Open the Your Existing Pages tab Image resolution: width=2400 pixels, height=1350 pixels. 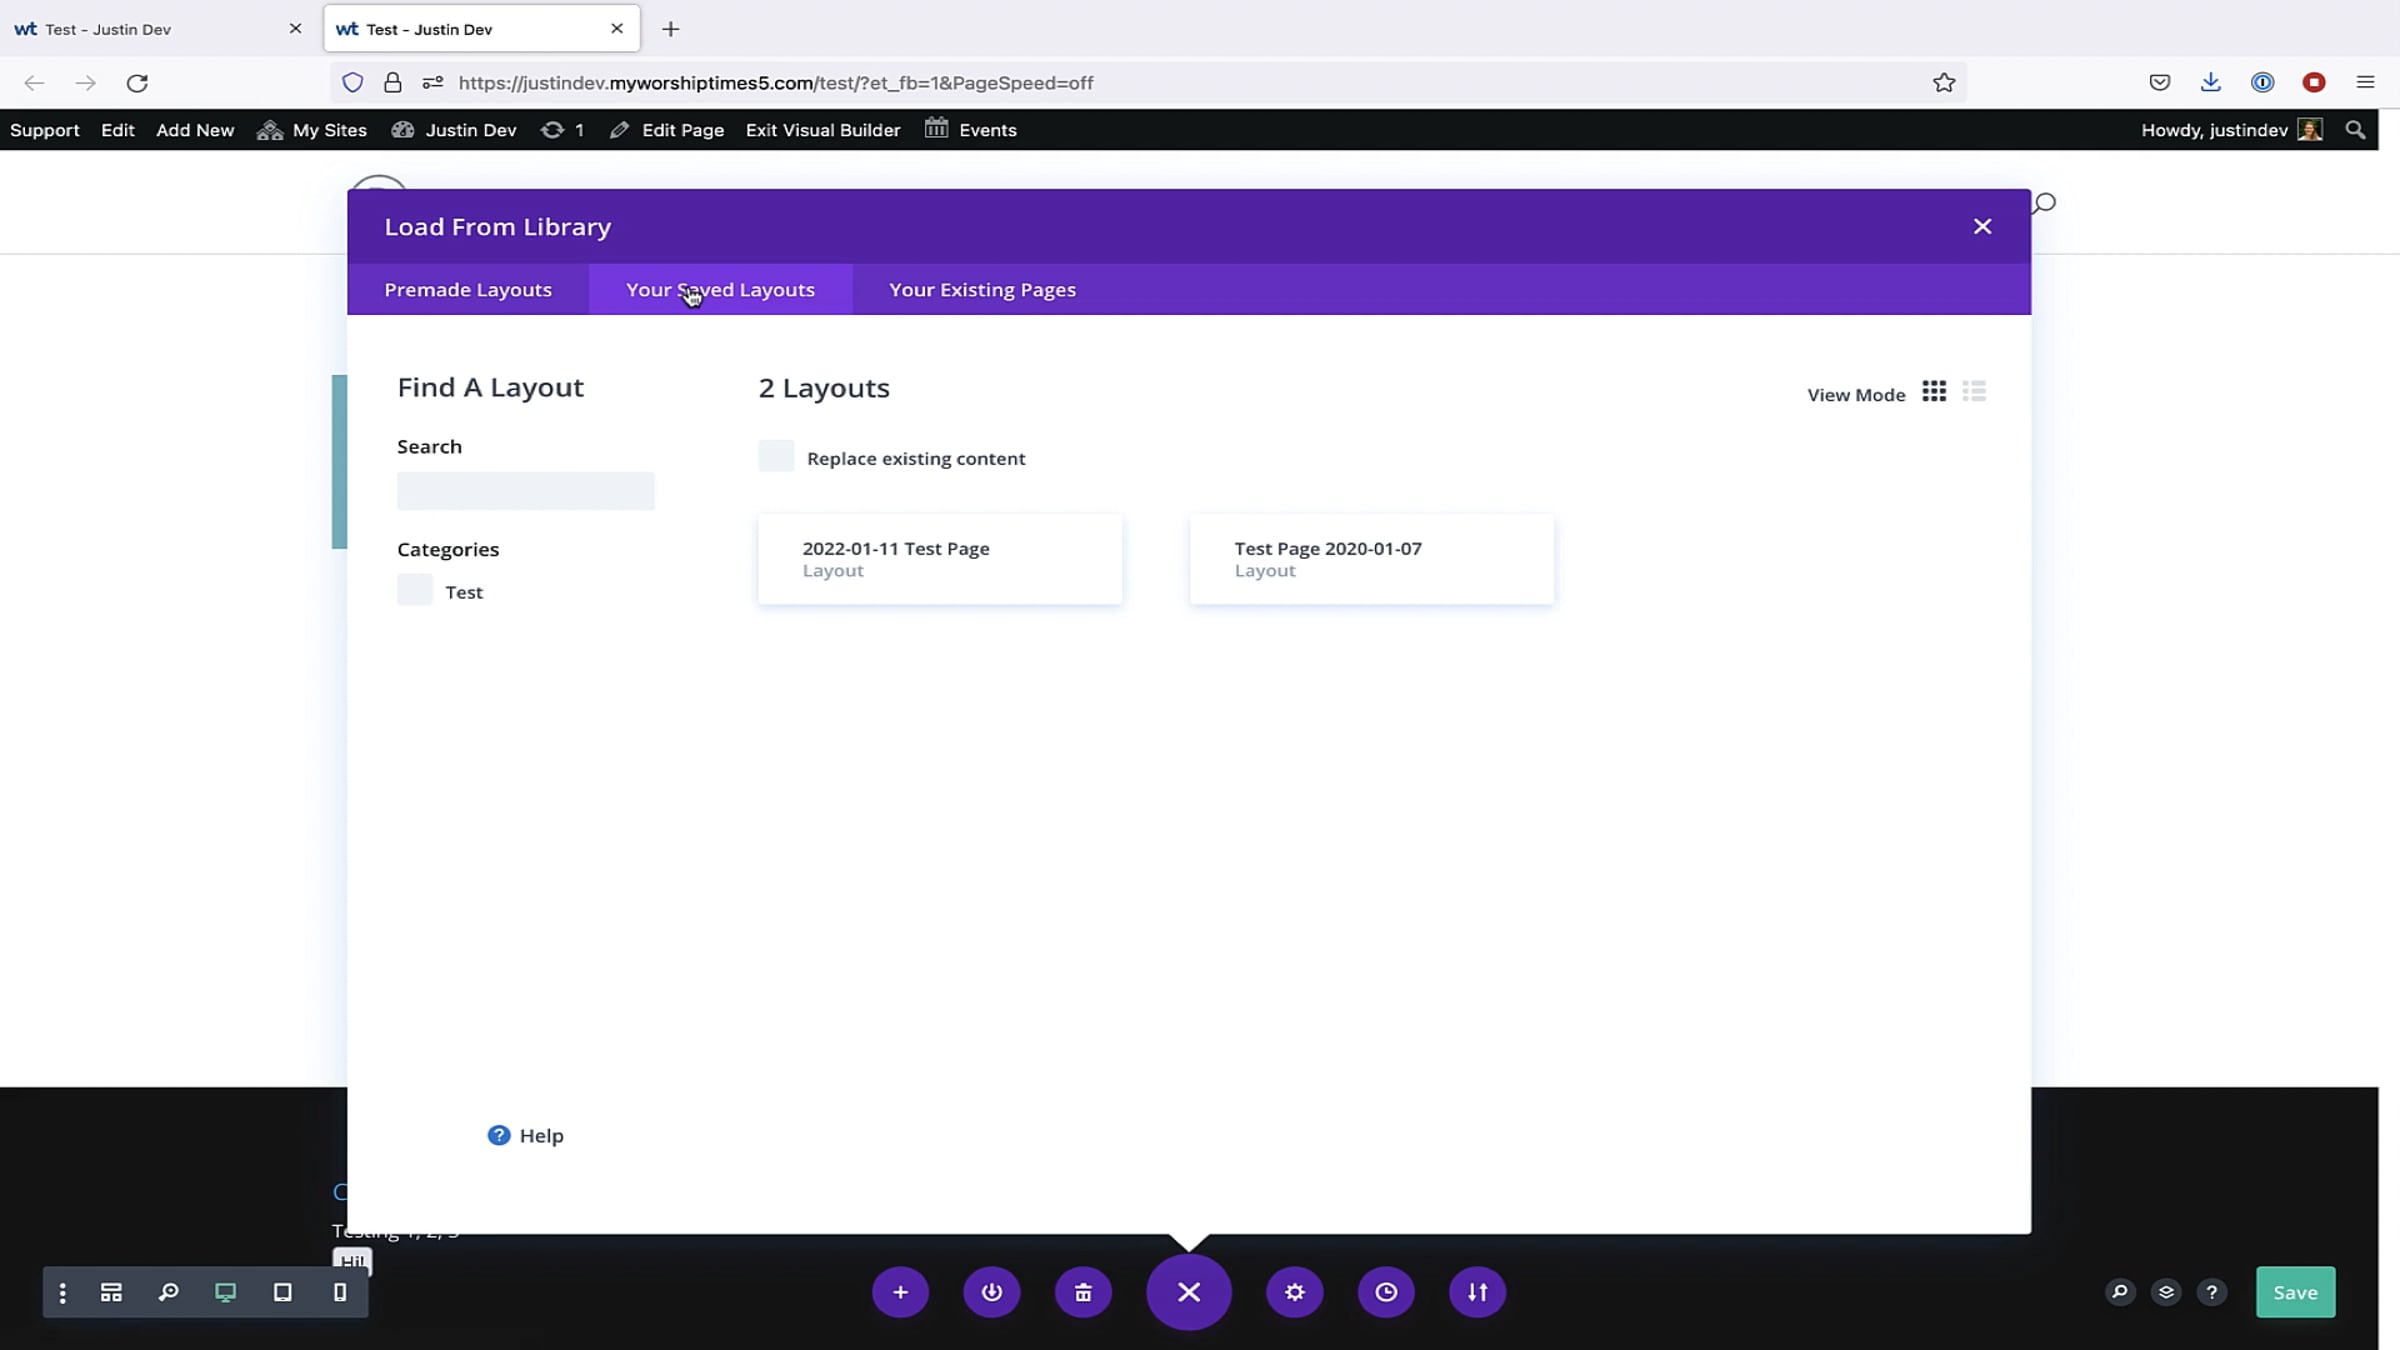tap(982, 290)
